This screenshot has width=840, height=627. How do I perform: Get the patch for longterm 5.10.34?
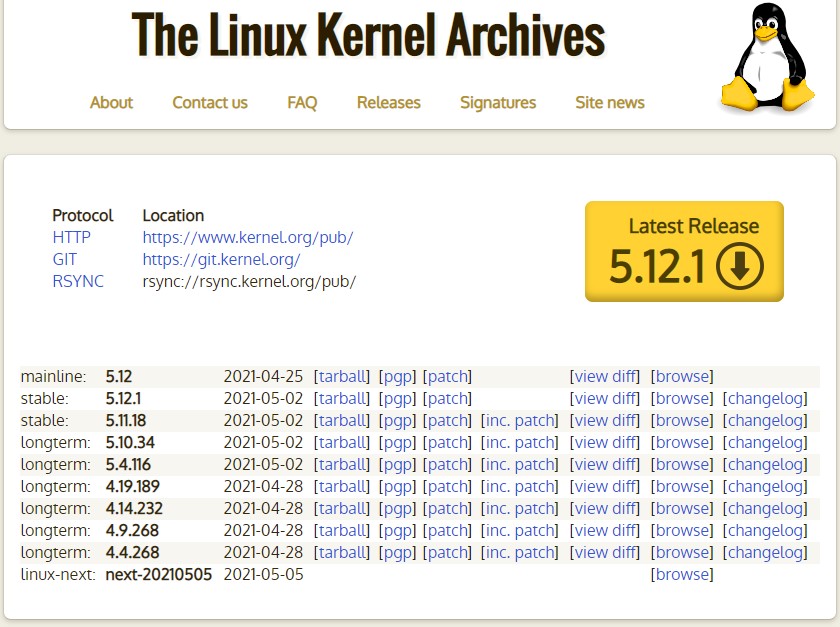[x=447, y=442]
